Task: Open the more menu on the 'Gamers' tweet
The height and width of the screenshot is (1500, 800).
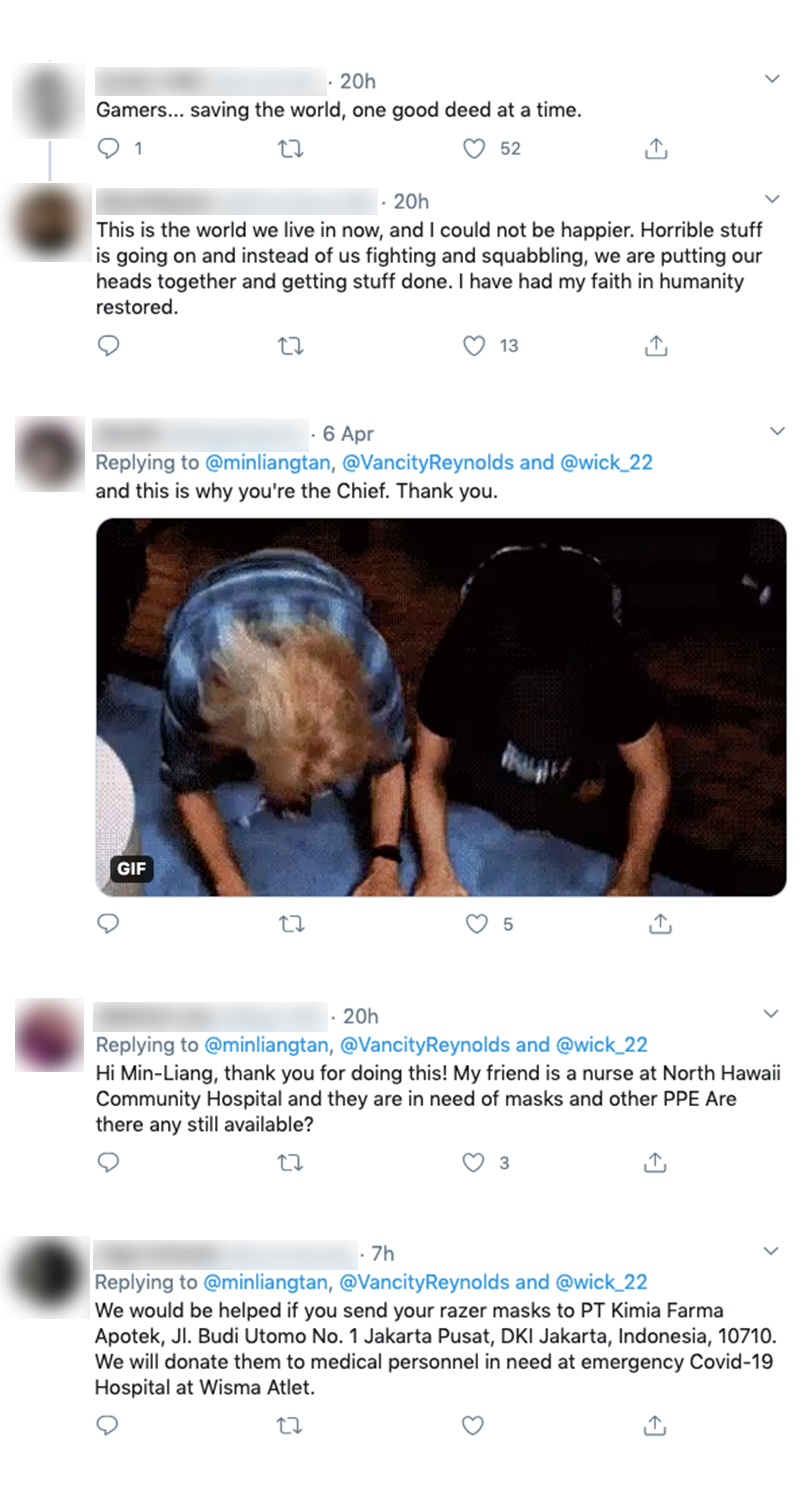Action: 771,79
